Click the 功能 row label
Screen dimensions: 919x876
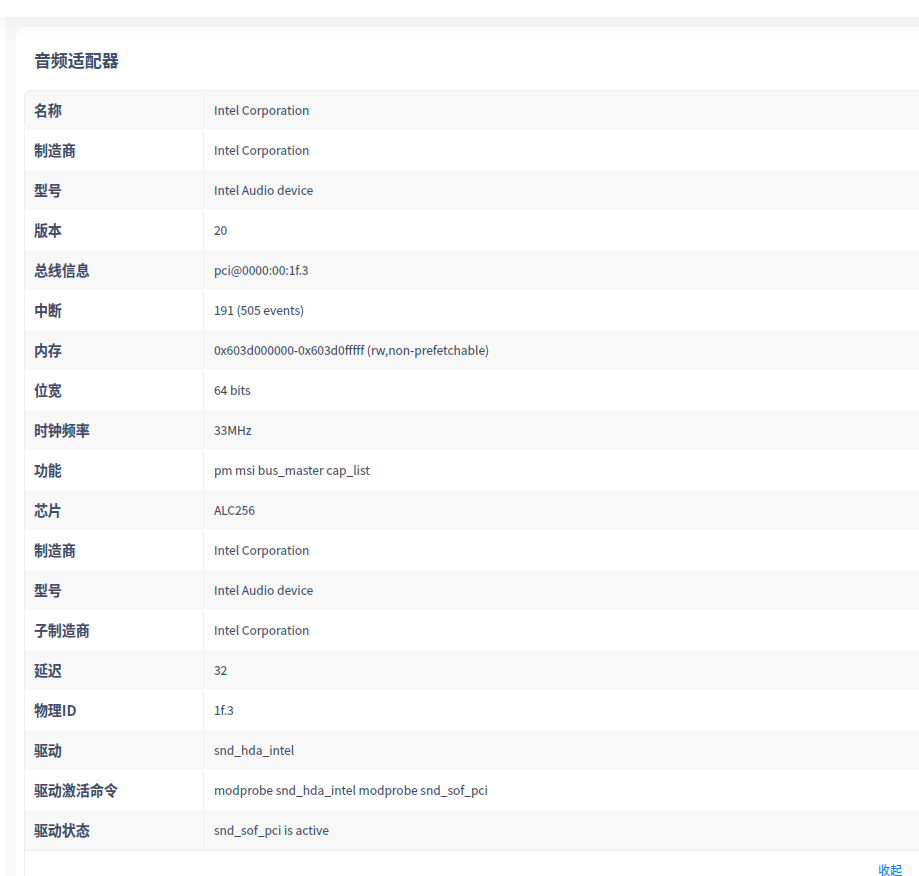tap(48, 471)
